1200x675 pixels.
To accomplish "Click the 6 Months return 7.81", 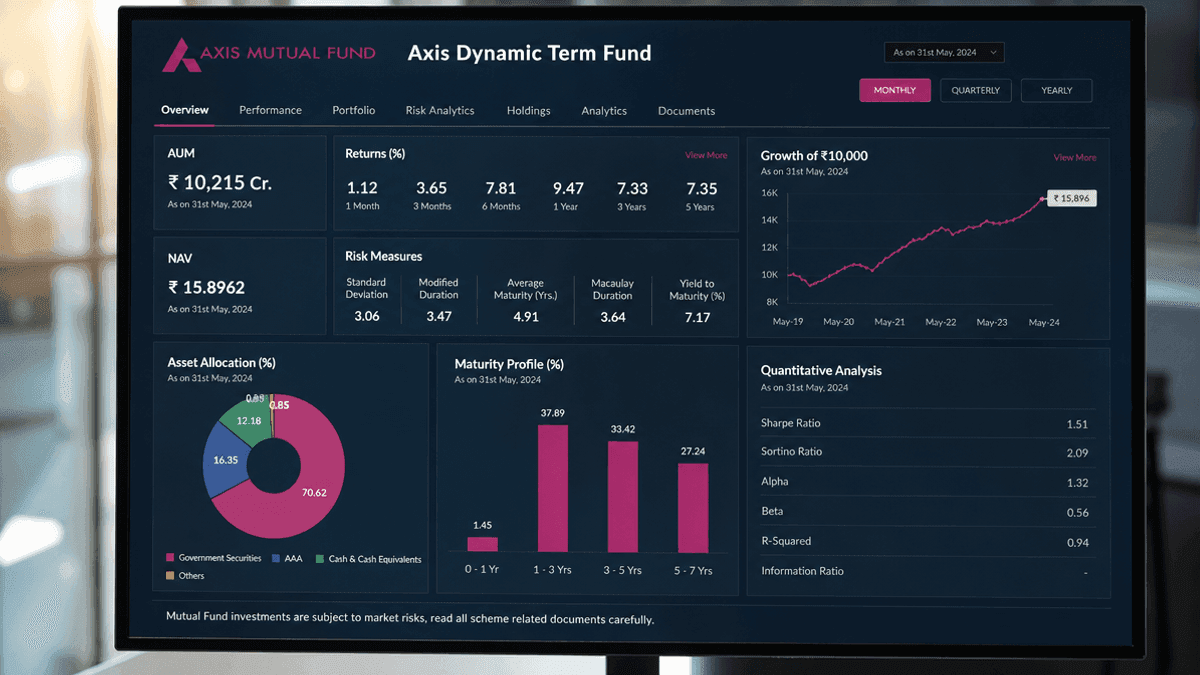I will [x=500, y=188].
